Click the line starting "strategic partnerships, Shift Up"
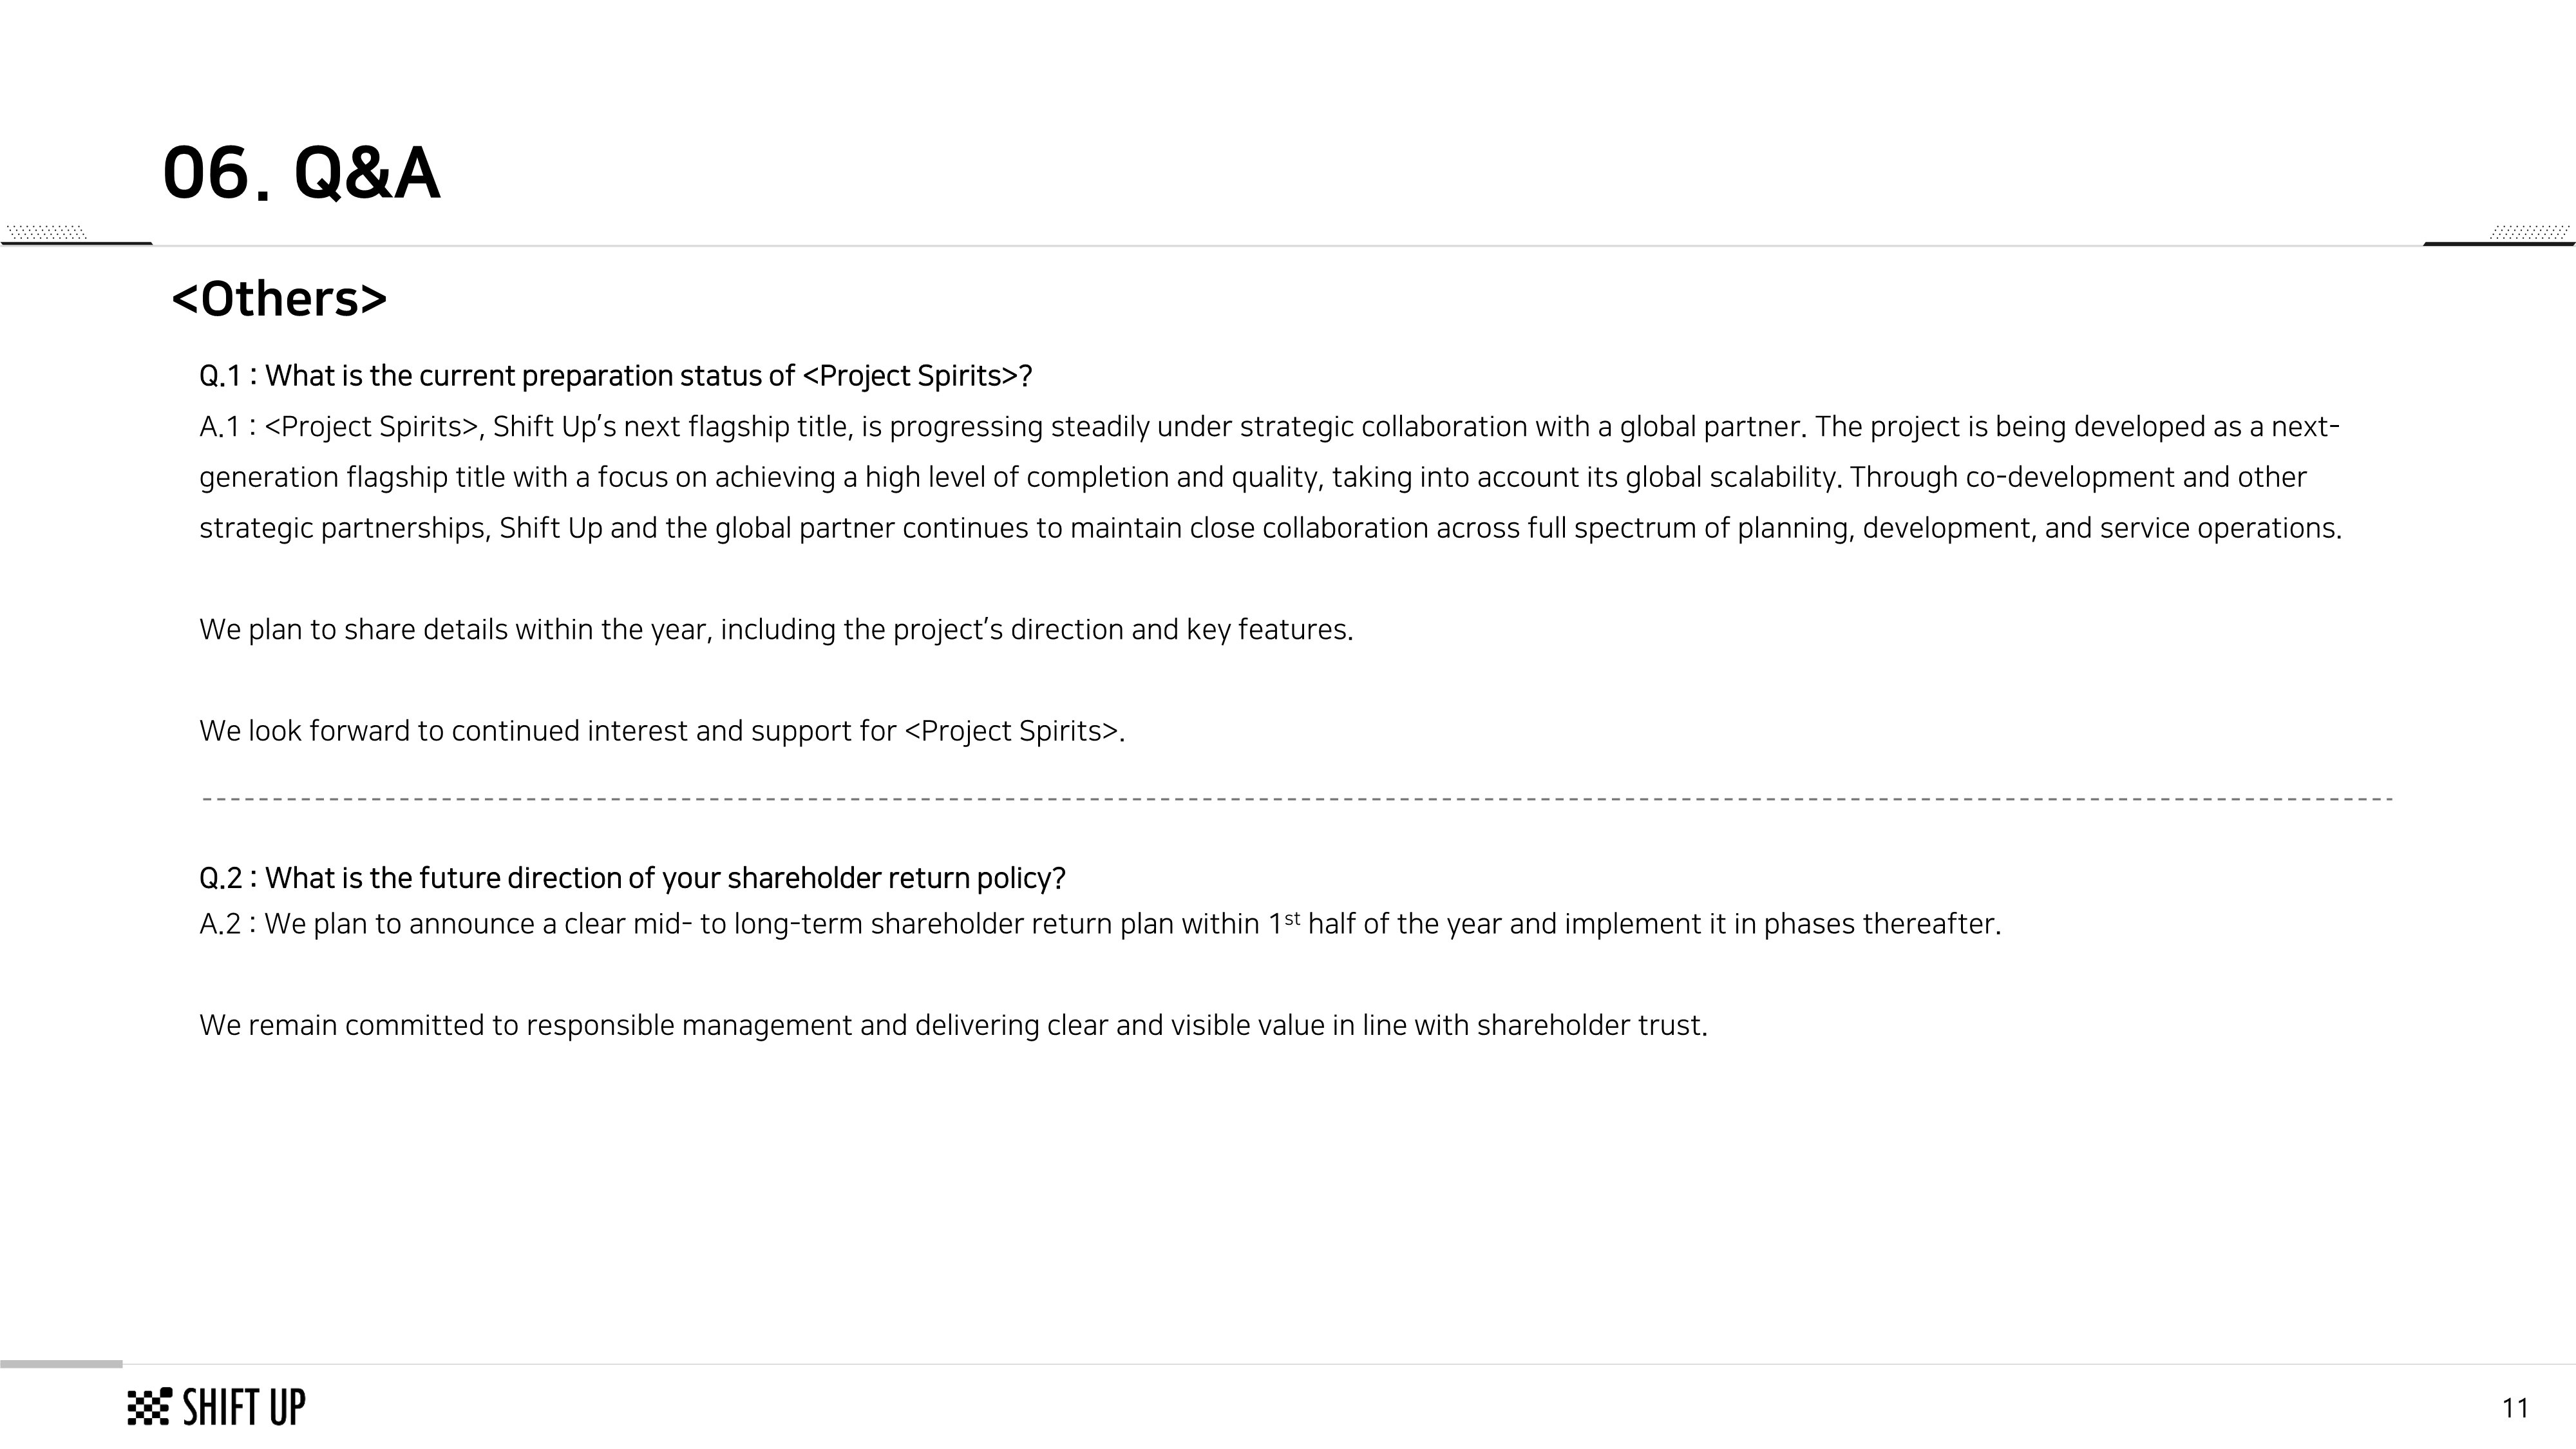Viewport: 2576px width, 1449px height. click(x=1270, y=528)
